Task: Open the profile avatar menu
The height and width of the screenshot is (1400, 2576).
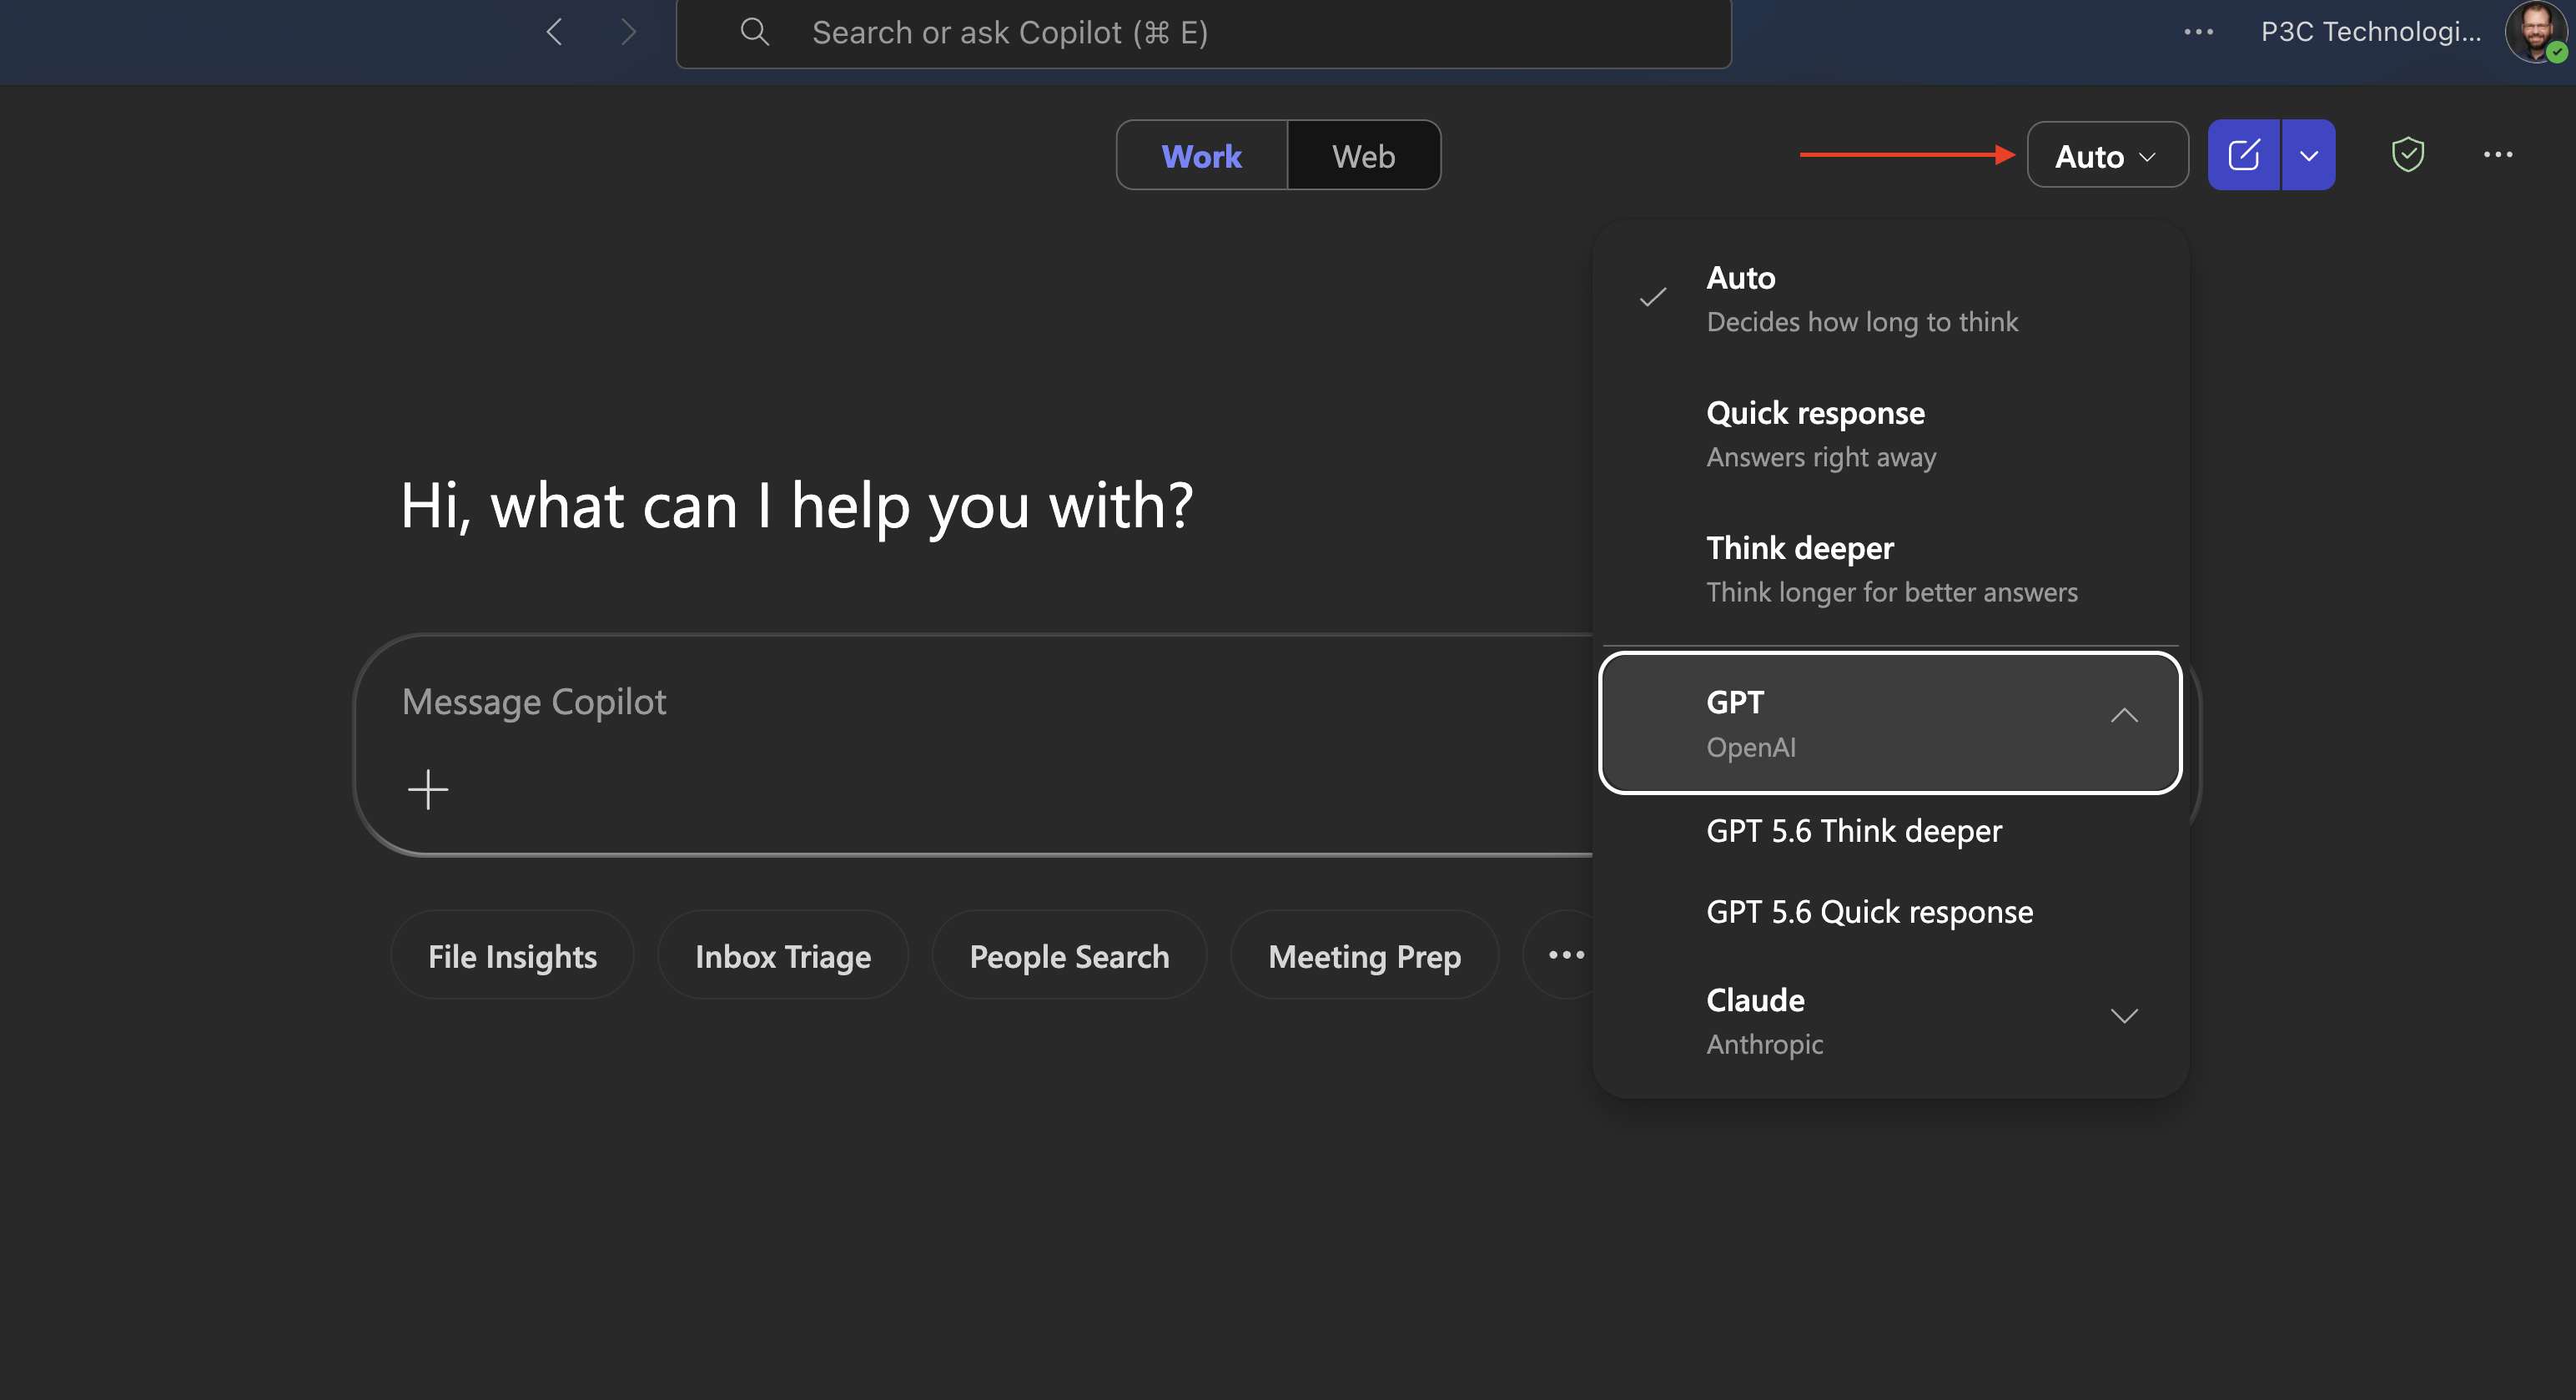Action: pos(2536,32)
